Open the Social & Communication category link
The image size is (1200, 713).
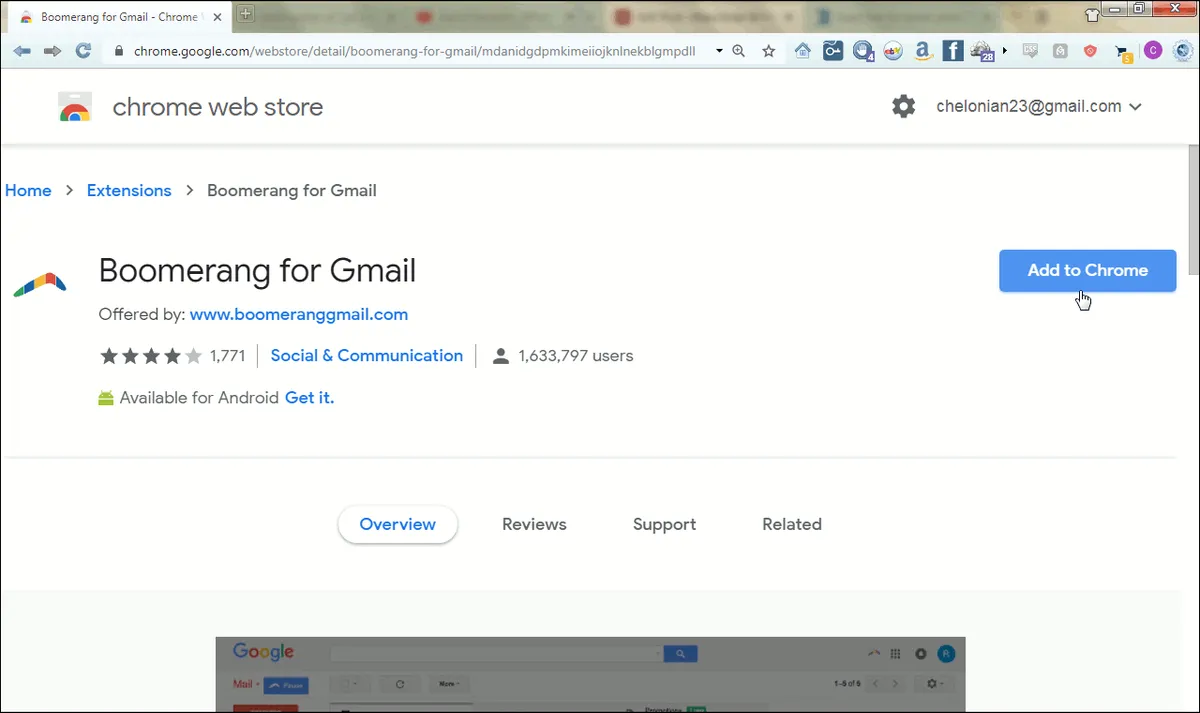[x=367, y=356]
